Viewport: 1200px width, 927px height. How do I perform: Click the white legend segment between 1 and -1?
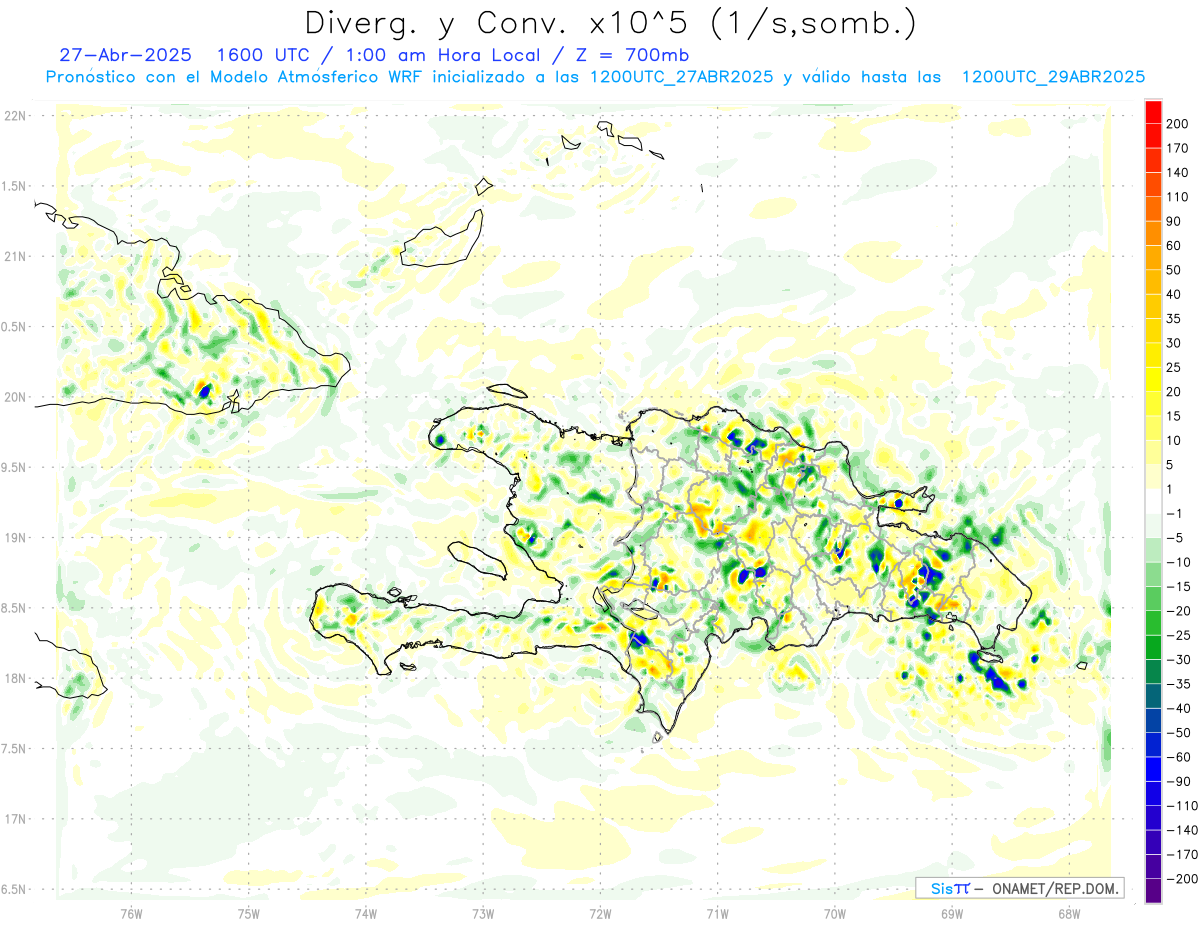tap(1153, 502)
